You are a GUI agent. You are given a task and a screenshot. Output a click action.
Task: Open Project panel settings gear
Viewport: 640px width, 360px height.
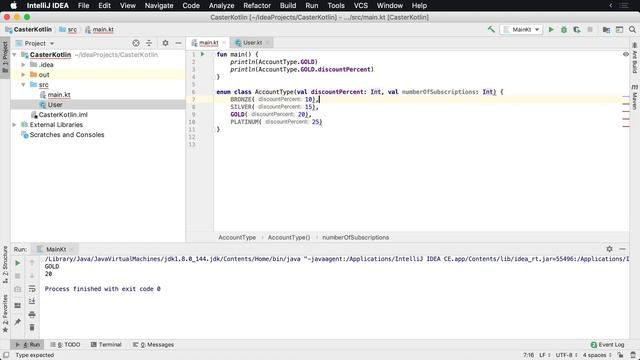coord(165,43)
